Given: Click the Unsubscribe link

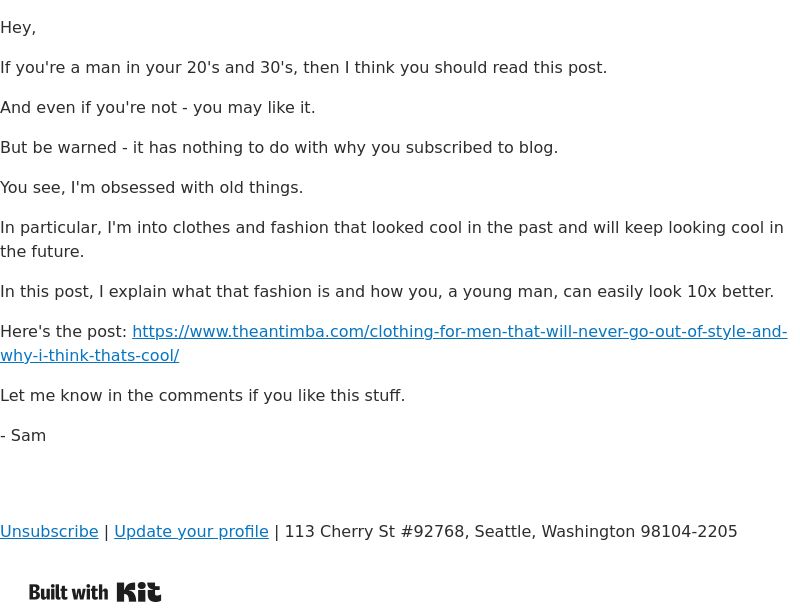Looking at the screenshot, I should coord(49,532).
